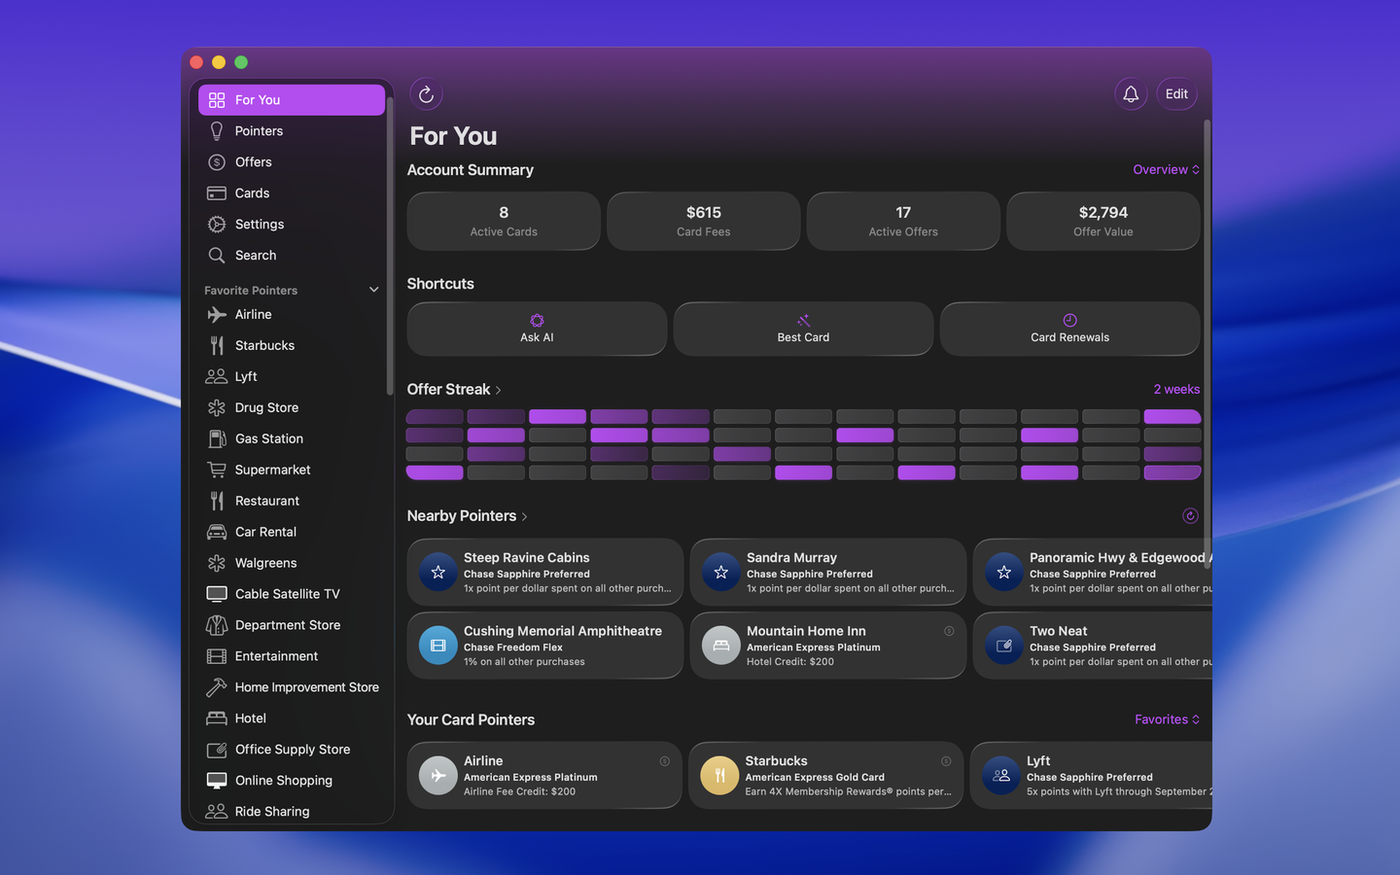Open the Favorites dropdown for Card Pointers
Screen dimensions: 1400x875
coord(1166,720)
